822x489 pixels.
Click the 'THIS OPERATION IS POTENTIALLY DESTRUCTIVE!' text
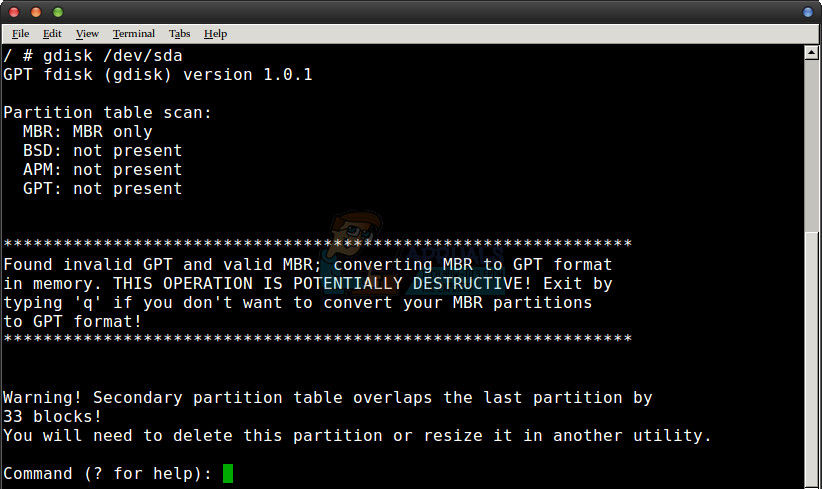(322, 284)
